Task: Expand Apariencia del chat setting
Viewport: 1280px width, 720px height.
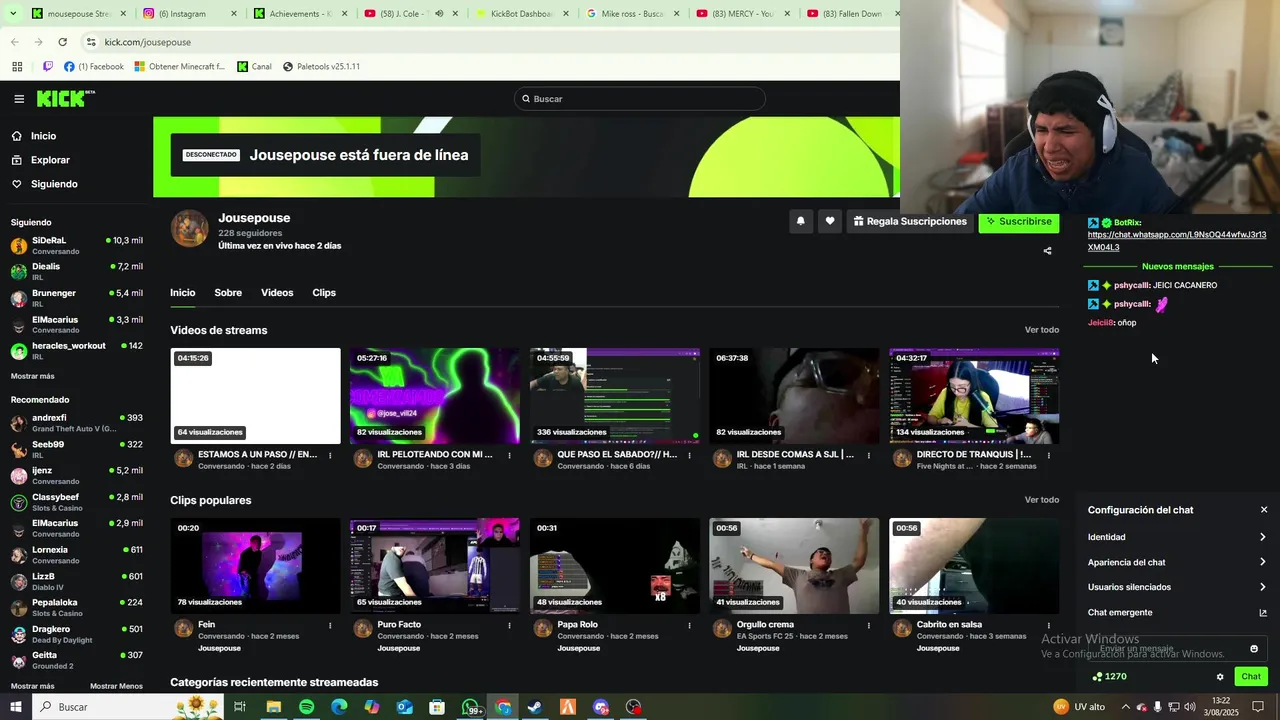Action: [1177, 562]
